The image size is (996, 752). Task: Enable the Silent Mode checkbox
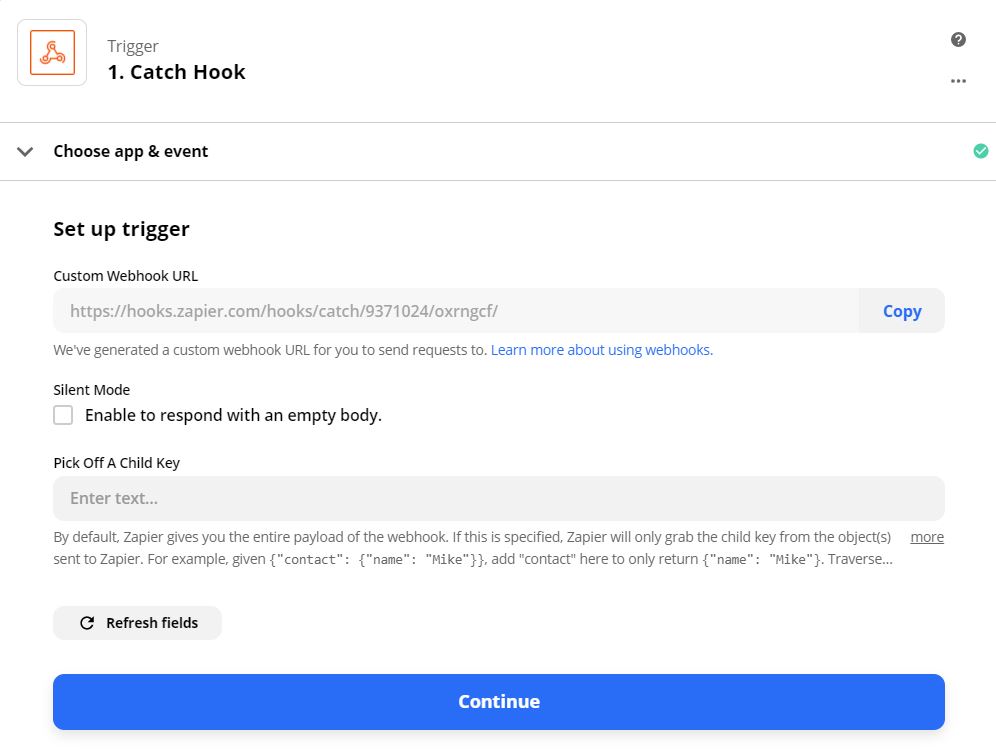pyautogui.click(x=63, y=415)
